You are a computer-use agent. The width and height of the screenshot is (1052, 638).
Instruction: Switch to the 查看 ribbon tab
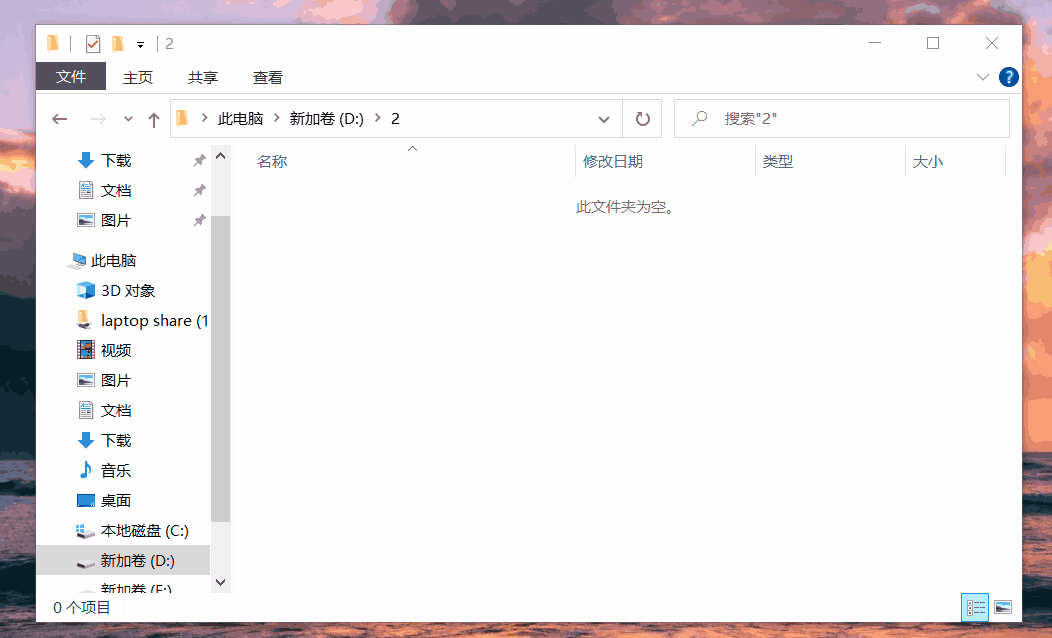coord(268,77)
